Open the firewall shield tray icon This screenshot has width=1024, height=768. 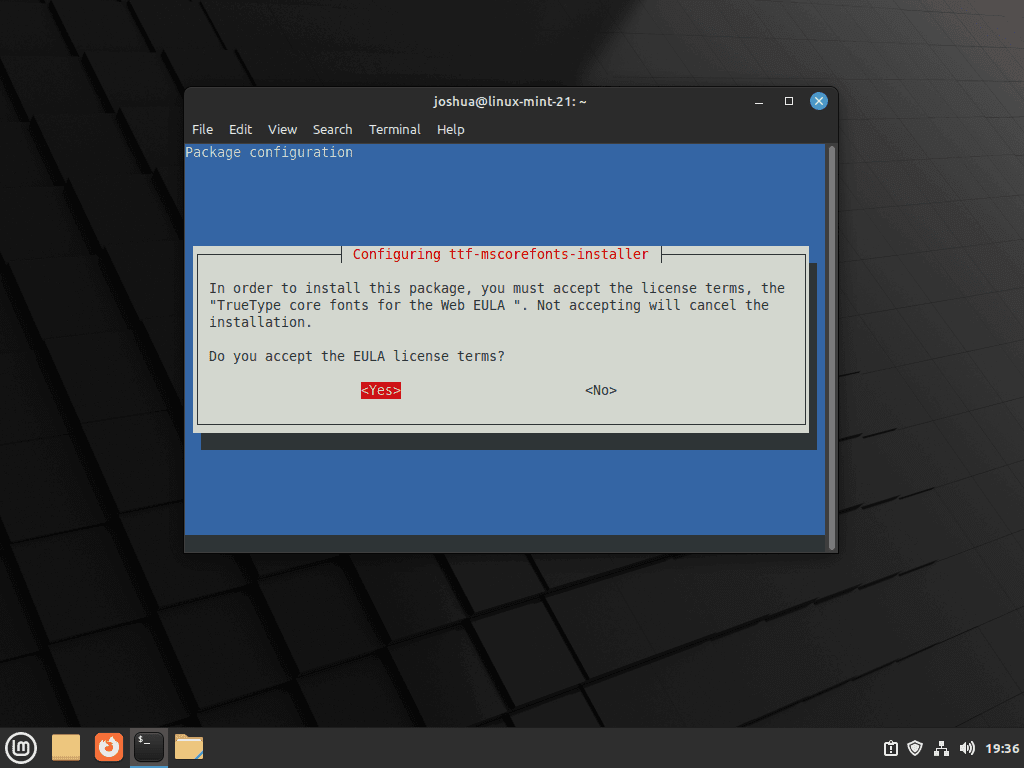point(914,747)
